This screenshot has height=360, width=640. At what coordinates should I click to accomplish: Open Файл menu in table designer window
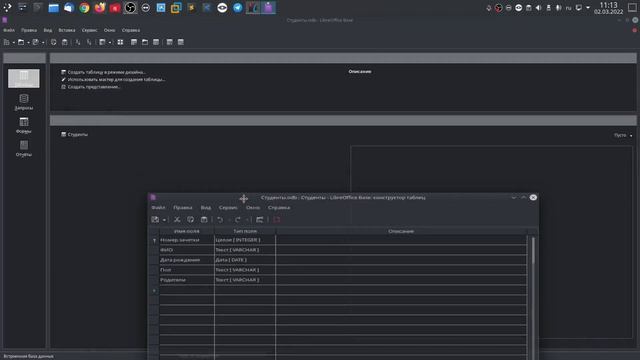point(158,208)
